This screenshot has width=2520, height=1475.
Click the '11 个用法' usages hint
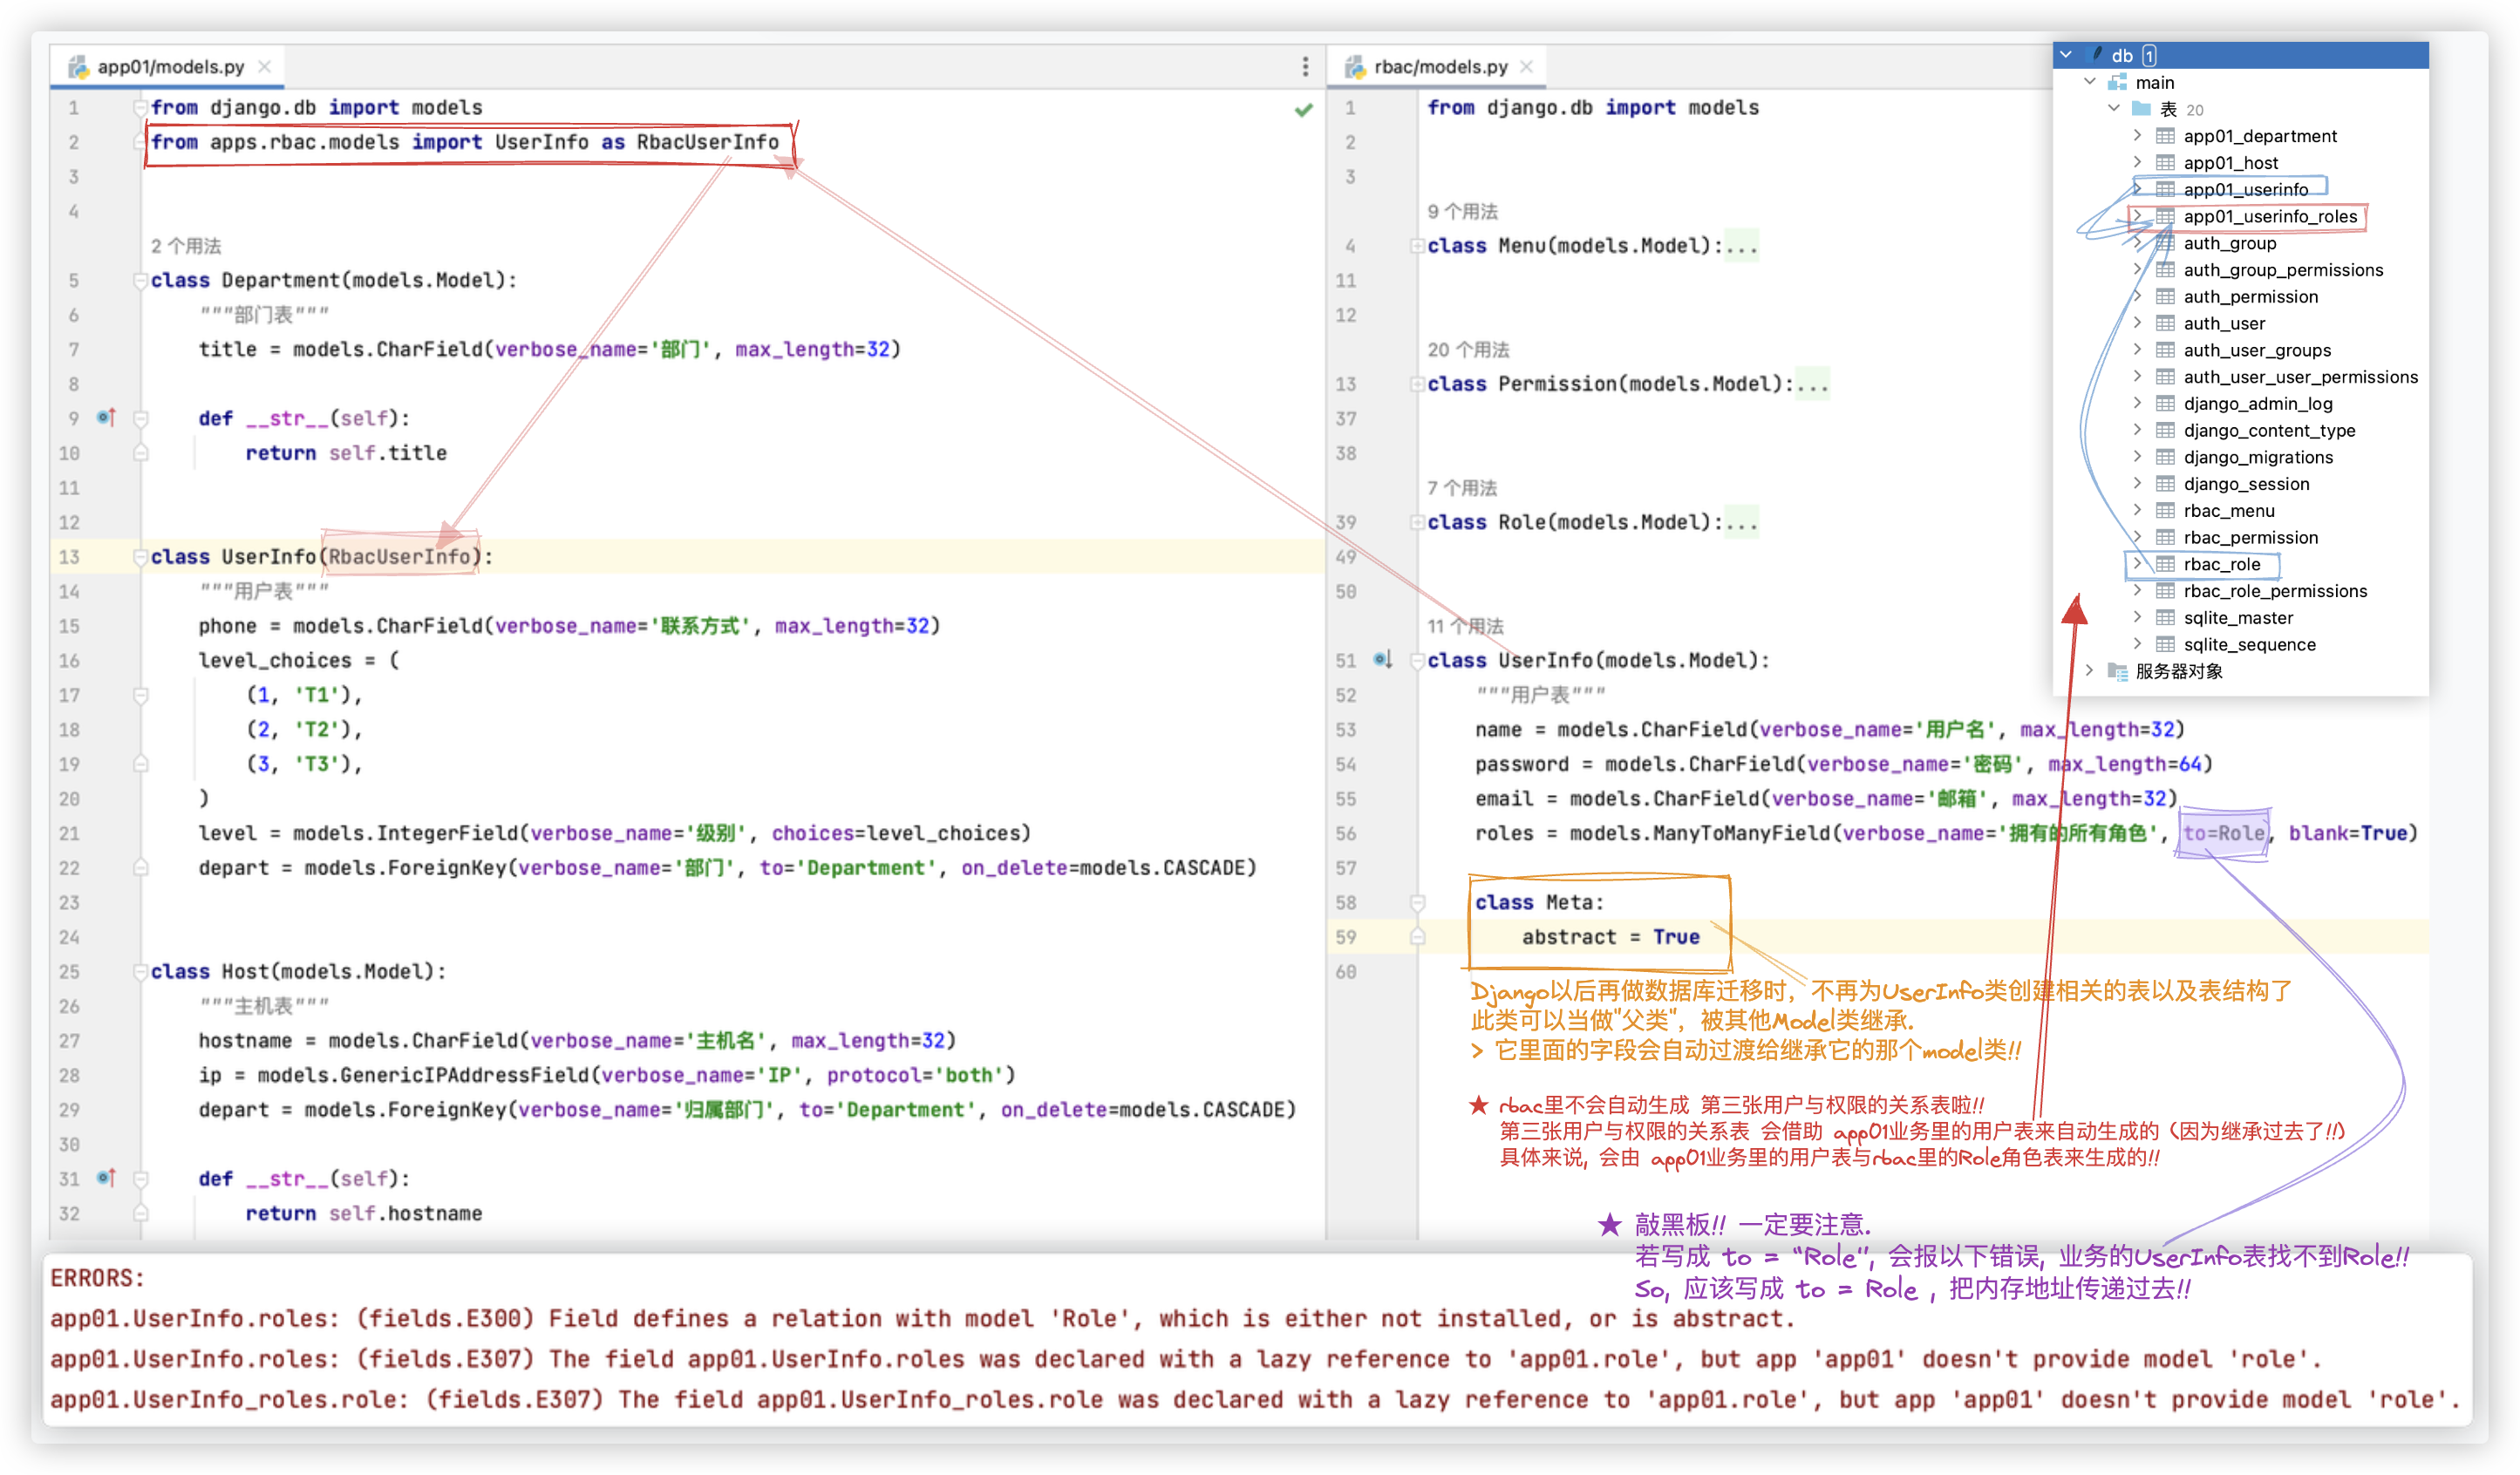click(1465, 626)
